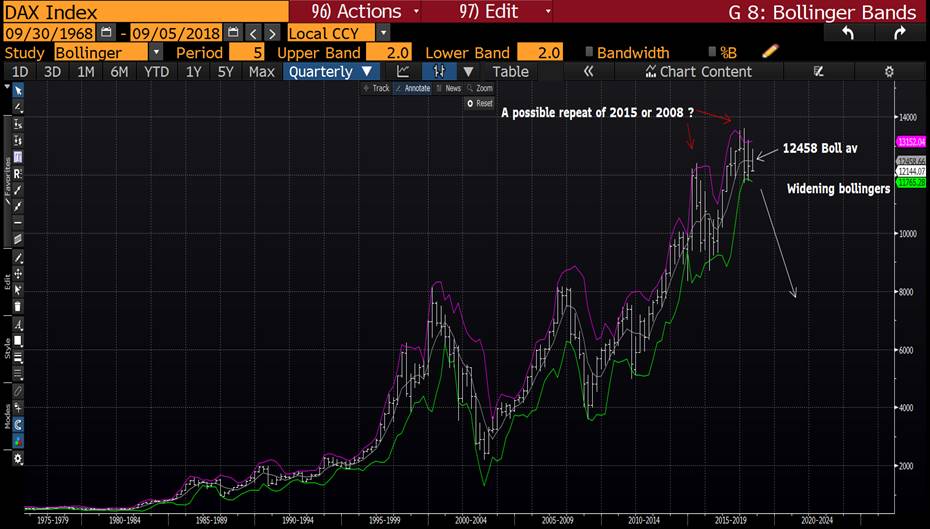Click the undo arrow icon
Screen dimensions: 930x529
pyautogui.click(x=849, y=33)
